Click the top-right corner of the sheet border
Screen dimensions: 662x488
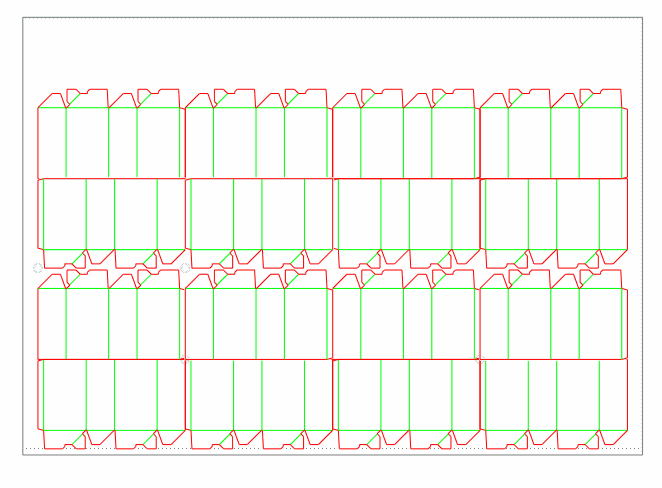point(641,17)
